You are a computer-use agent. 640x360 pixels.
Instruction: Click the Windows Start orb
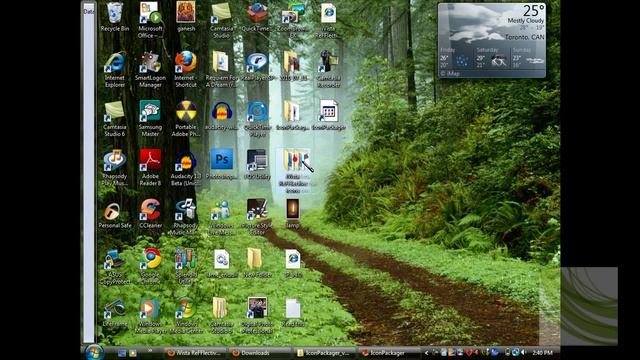click(x=94, y=352)
